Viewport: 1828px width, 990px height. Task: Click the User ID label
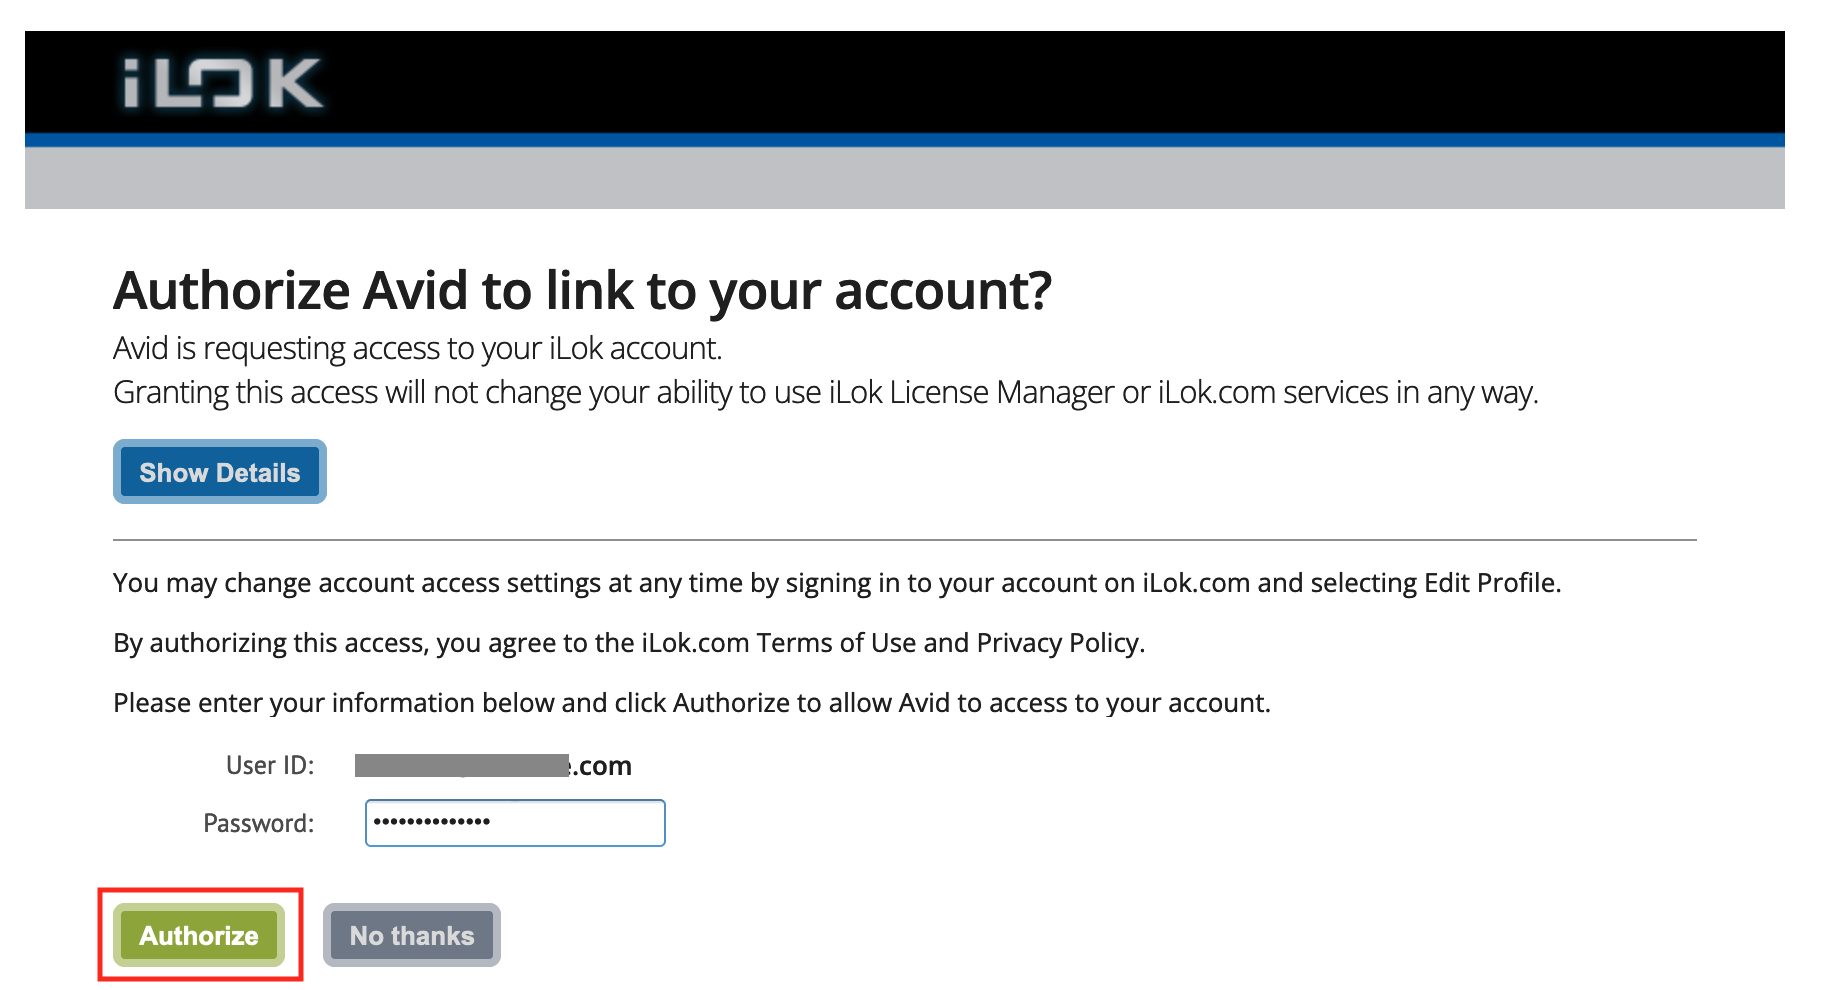(270, 766)
